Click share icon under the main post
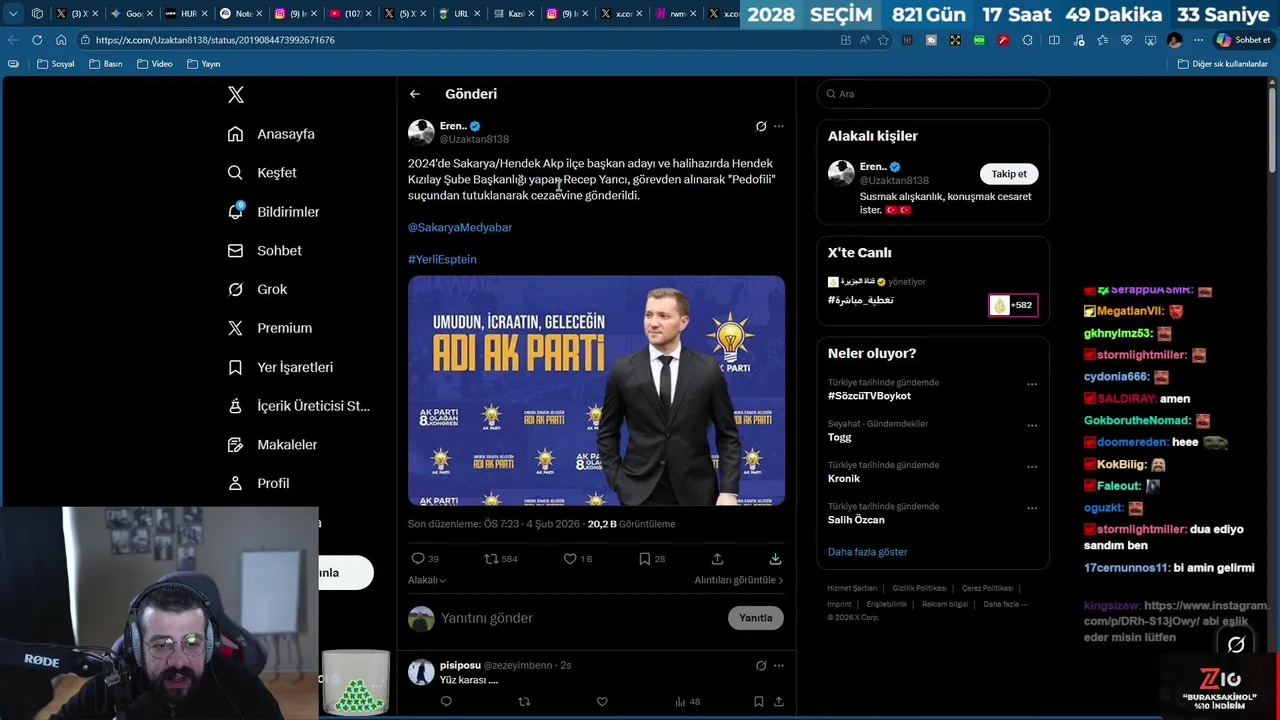The image size is (1280, 720). 717,559
